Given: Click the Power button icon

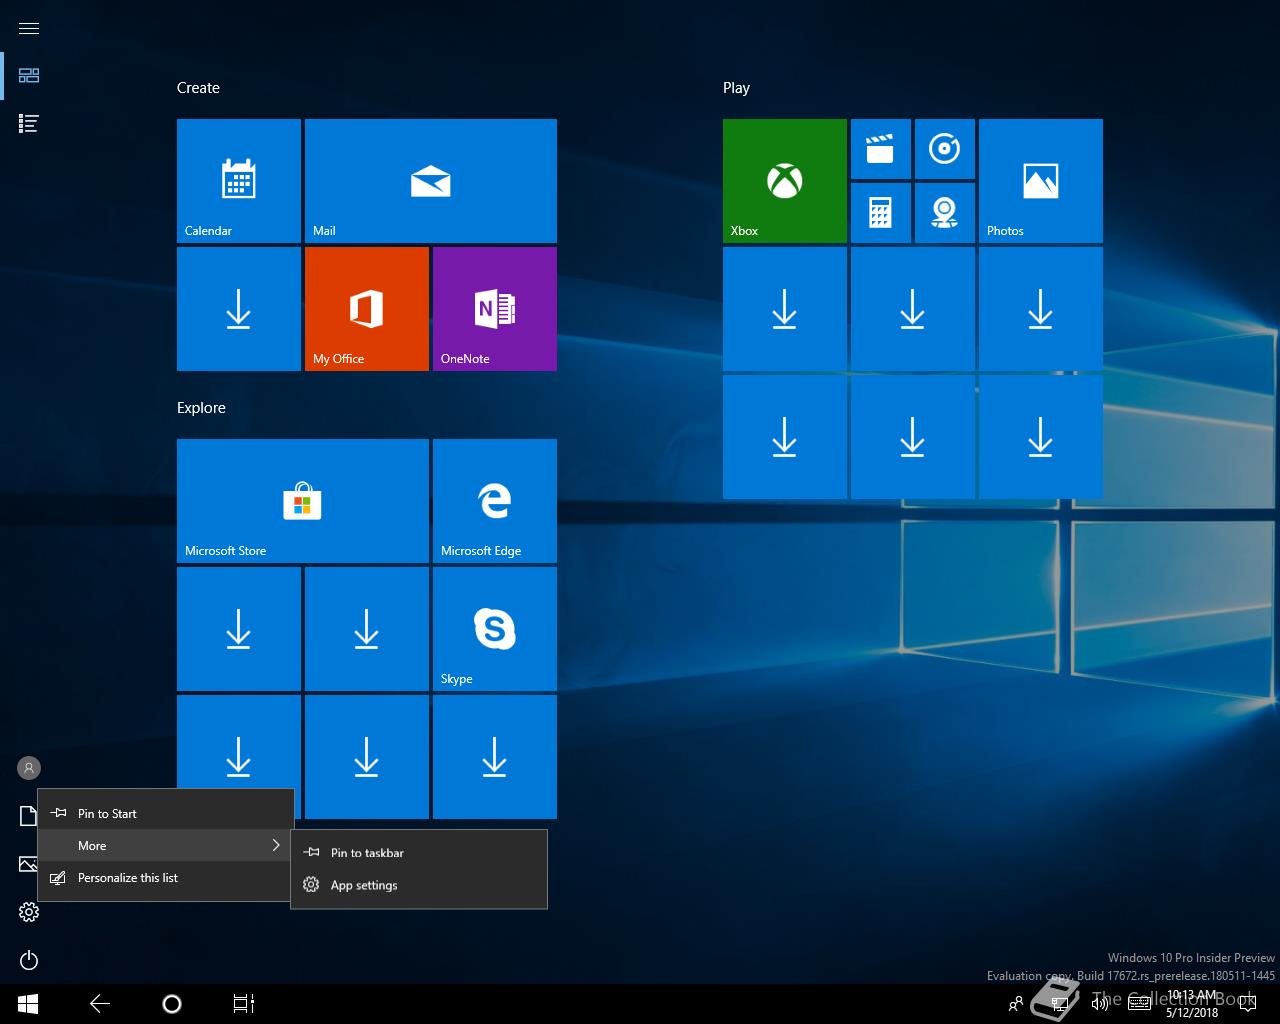Looking at the screenshot, I should point(29,960).
